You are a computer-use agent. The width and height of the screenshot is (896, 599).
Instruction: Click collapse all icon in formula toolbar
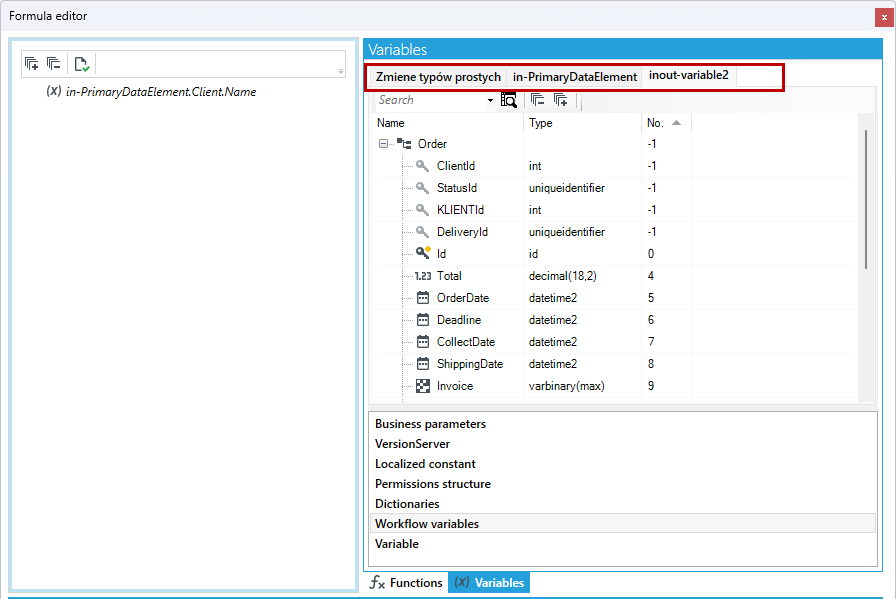(54, 63)
